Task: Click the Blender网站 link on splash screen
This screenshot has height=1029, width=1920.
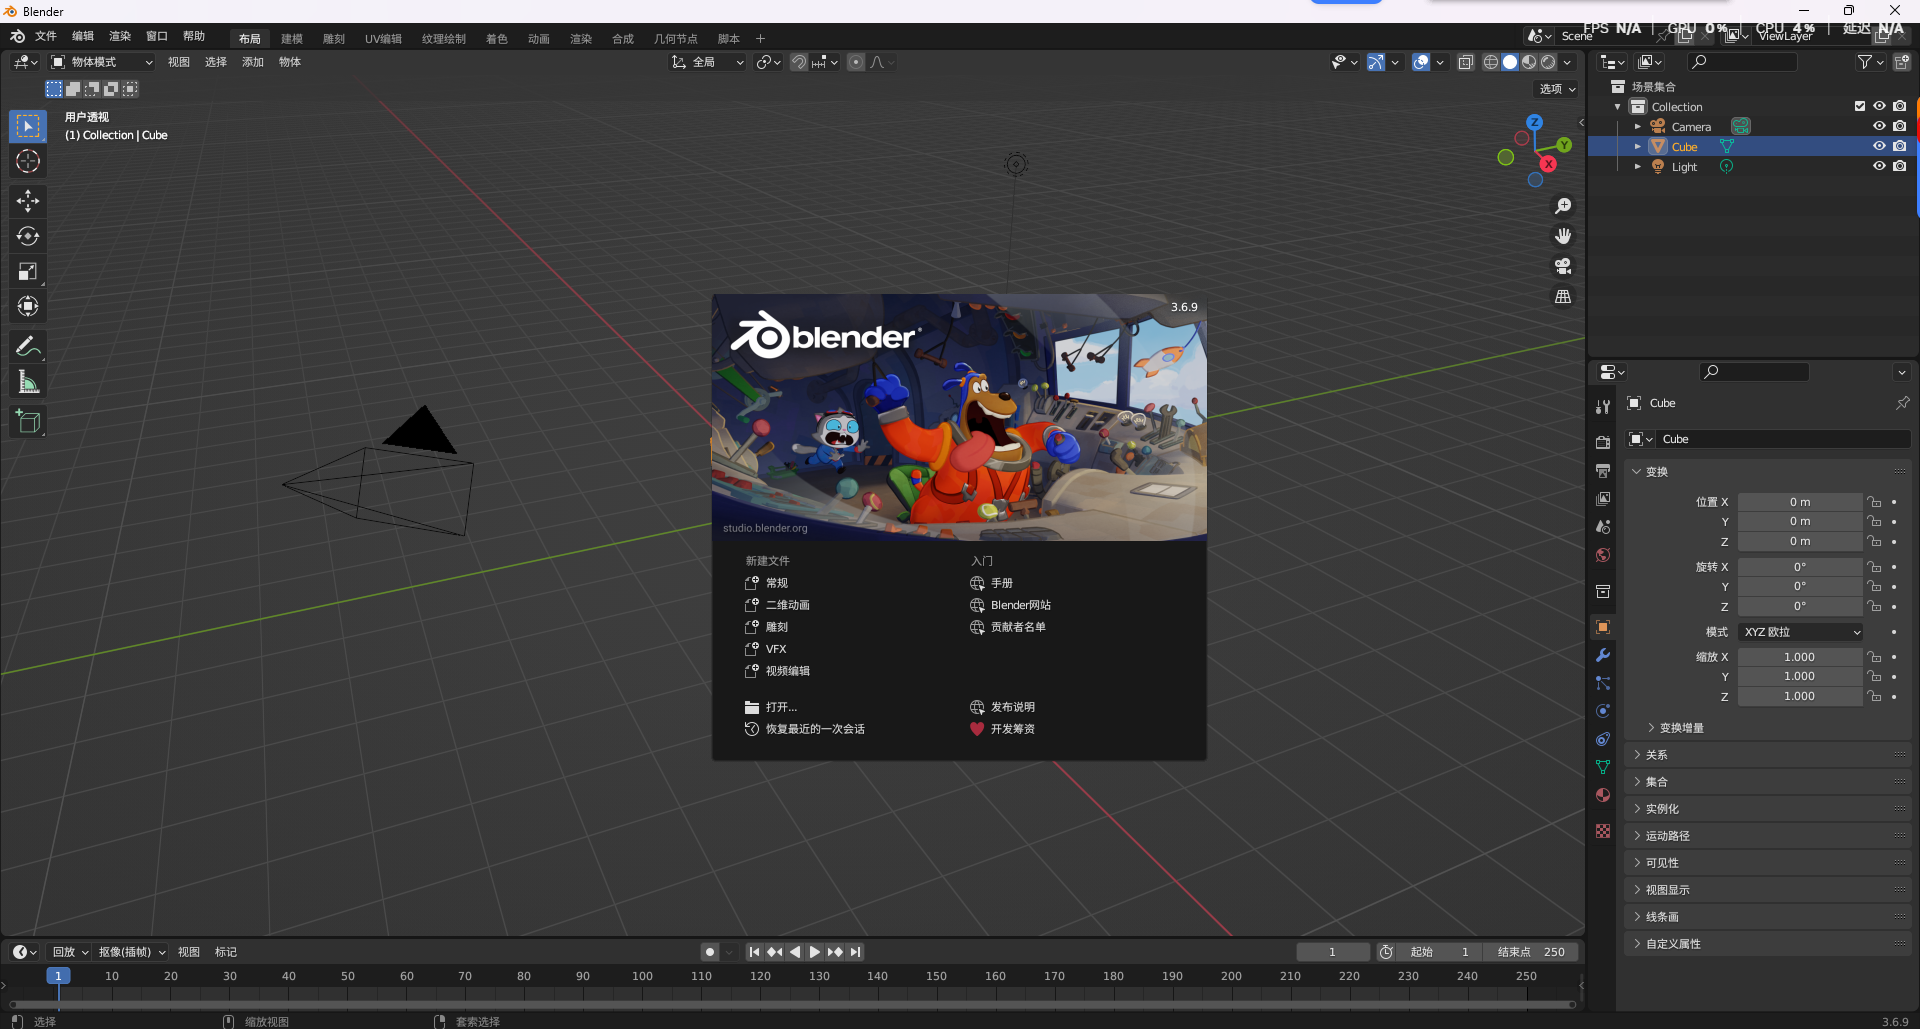Action: click(x=1021, y=604)
